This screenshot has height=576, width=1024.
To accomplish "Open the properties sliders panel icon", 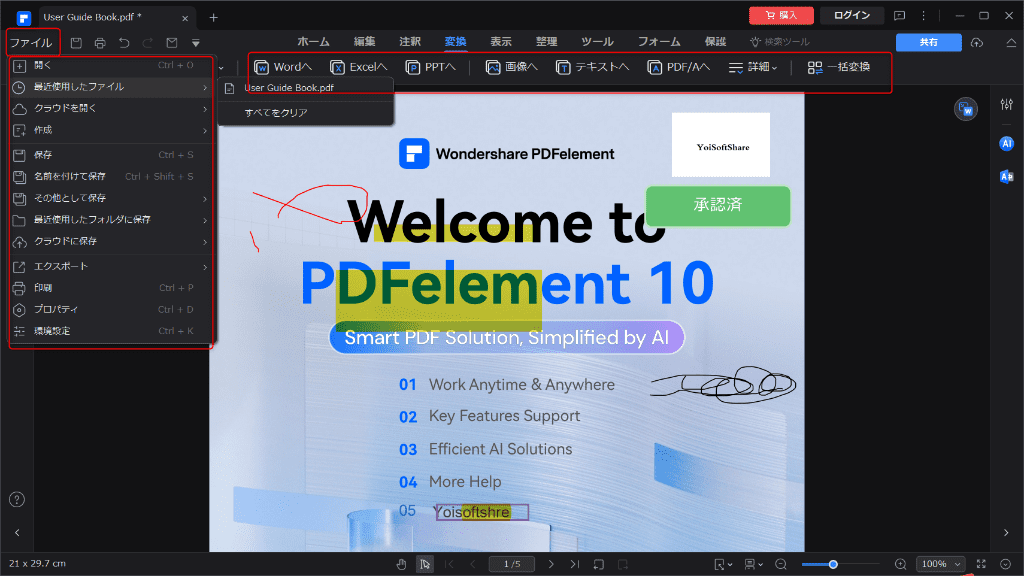I will click(x=1006, y=104).
